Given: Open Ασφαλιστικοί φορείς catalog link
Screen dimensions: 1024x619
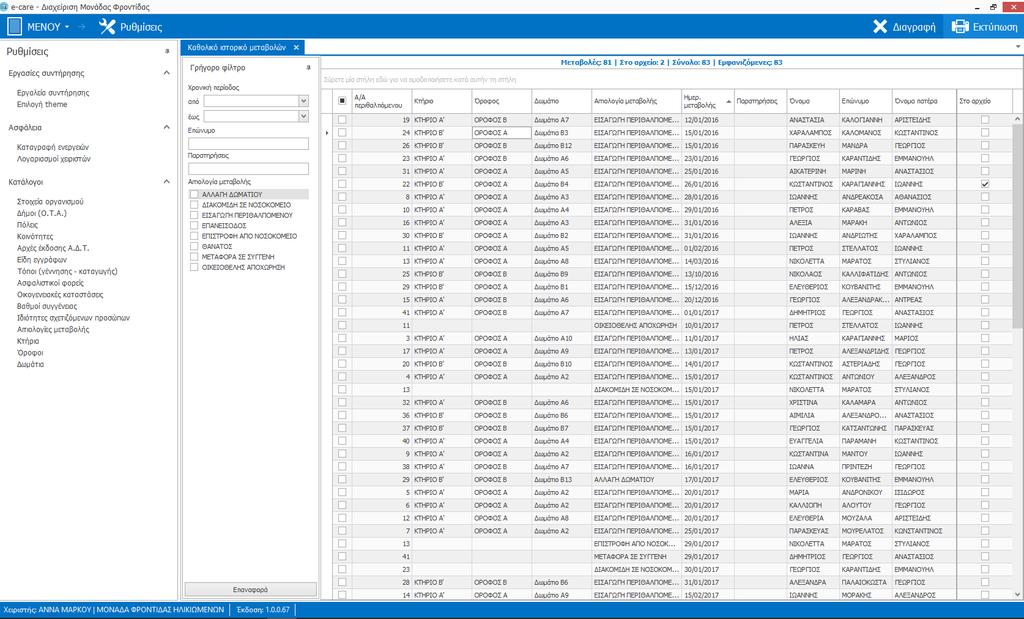Looking at the screenshot, I should (50, 283).
